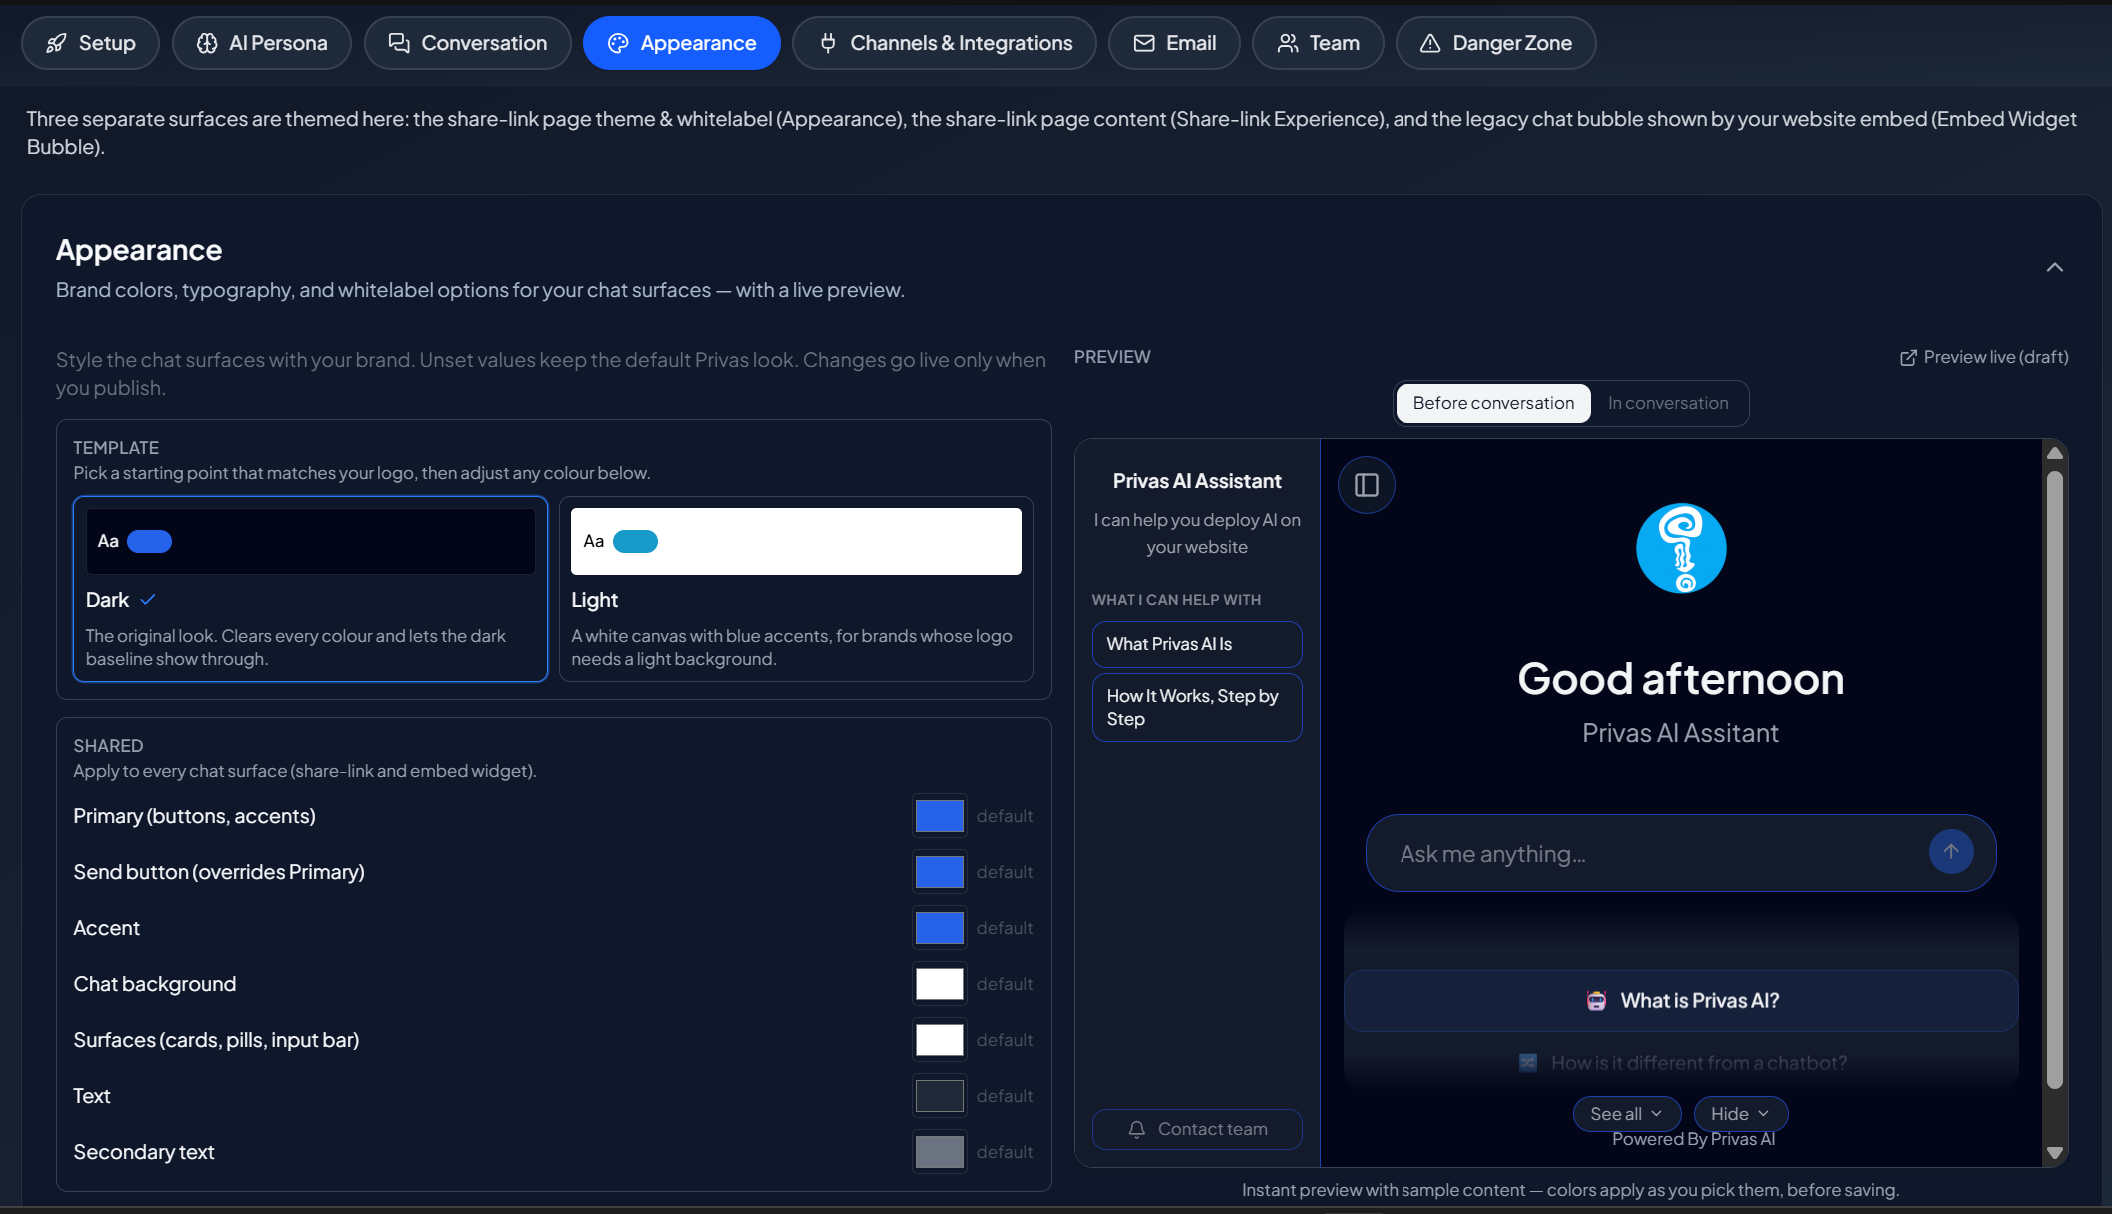
Task: Click the brain icon on AI Persona tab
Action: coord(207,43)
